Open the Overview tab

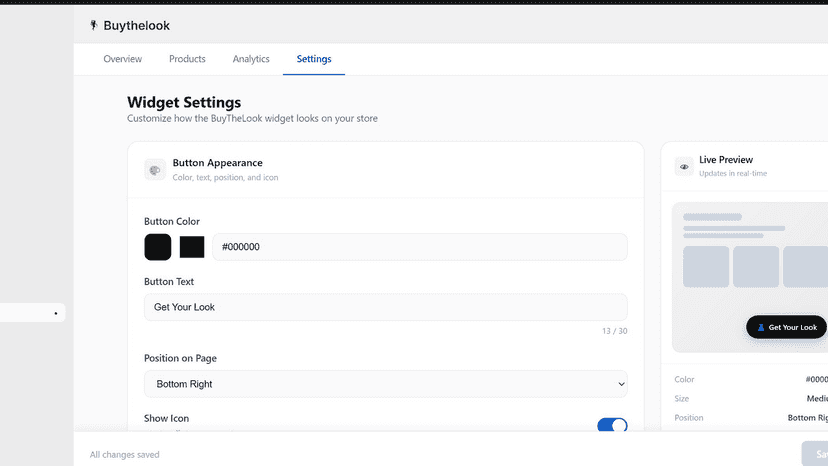tap(123, 59)
